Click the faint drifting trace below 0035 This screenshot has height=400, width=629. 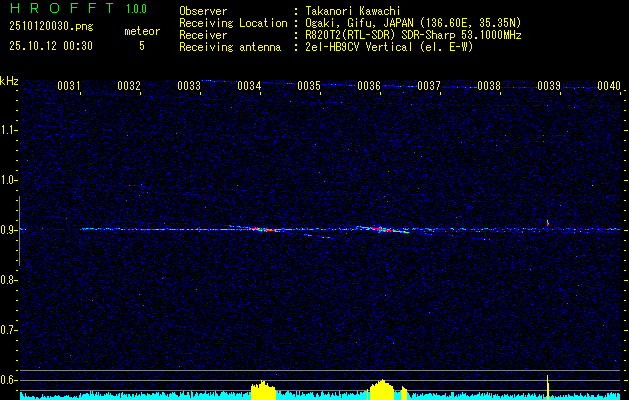[318, 236]
